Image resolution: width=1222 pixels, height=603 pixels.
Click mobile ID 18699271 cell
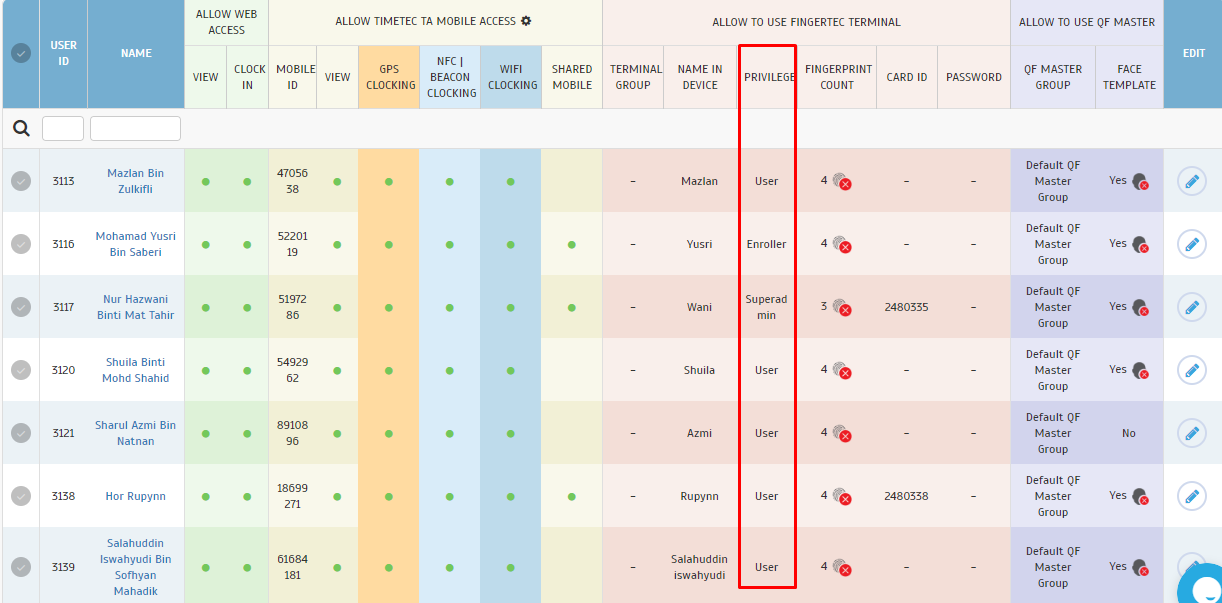coord(292,496)
